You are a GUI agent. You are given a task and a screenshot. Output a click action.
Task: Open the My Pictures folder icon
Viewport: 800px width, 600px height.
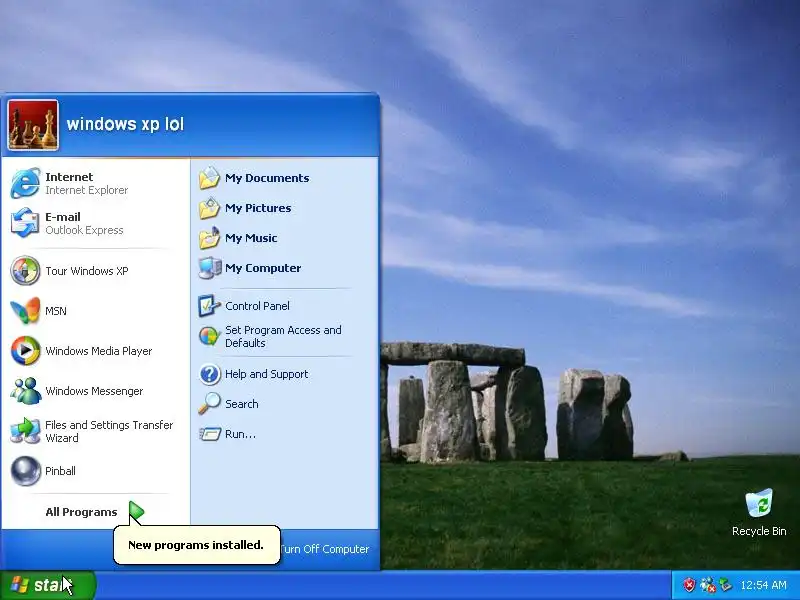(x=209, y=208)
